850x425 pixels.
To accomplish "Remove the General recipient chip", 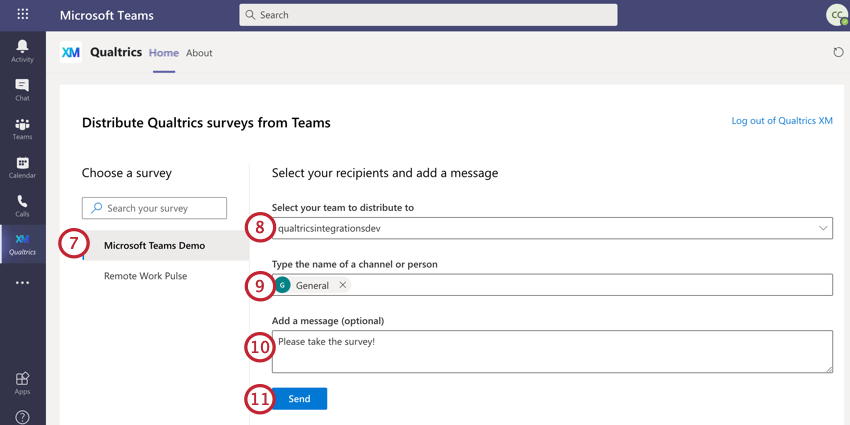I will 343,285.
